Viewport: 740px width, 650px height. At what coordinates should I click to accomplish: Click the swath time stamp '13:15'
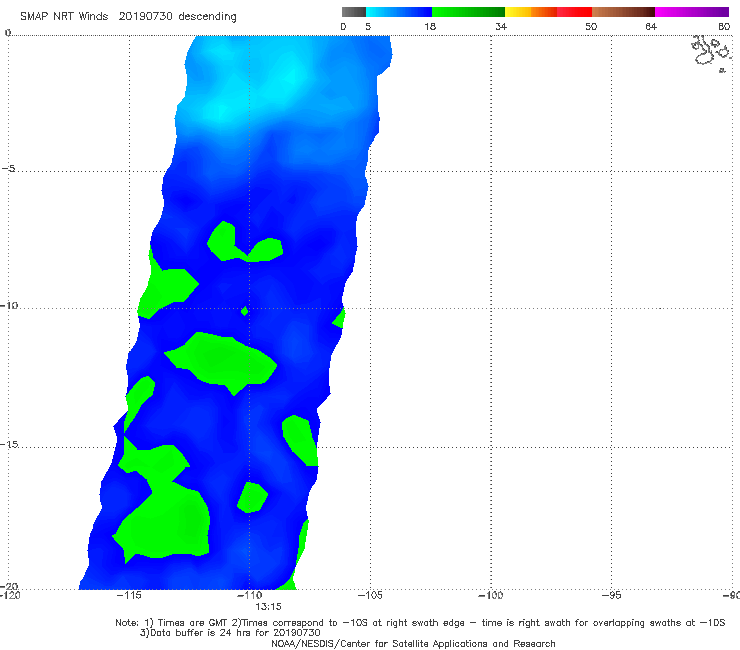pos(269,607)
